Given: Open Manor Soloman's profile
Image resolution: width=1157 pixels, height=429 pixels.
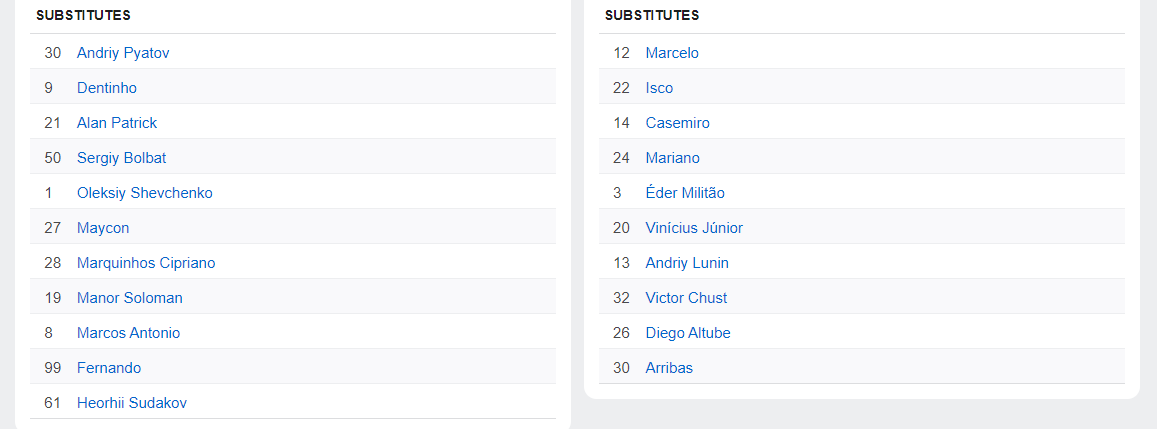Looking at the screenshot, I should click(x=129, y=298).
